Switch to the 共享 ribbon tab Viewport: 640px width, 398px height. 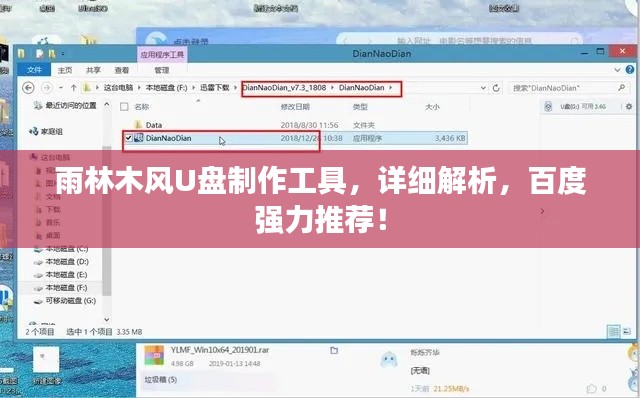point(93,70)
